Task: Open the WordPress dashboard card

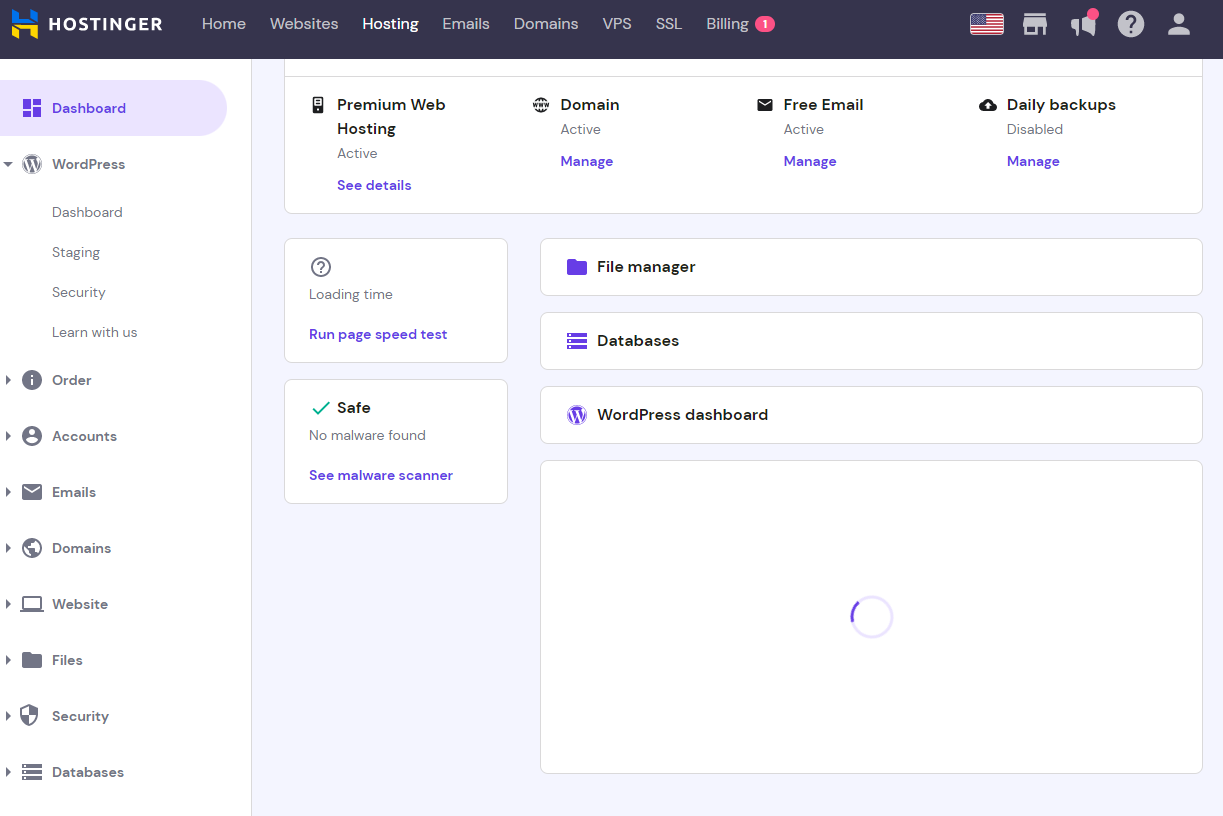Action: pos(871,415)
